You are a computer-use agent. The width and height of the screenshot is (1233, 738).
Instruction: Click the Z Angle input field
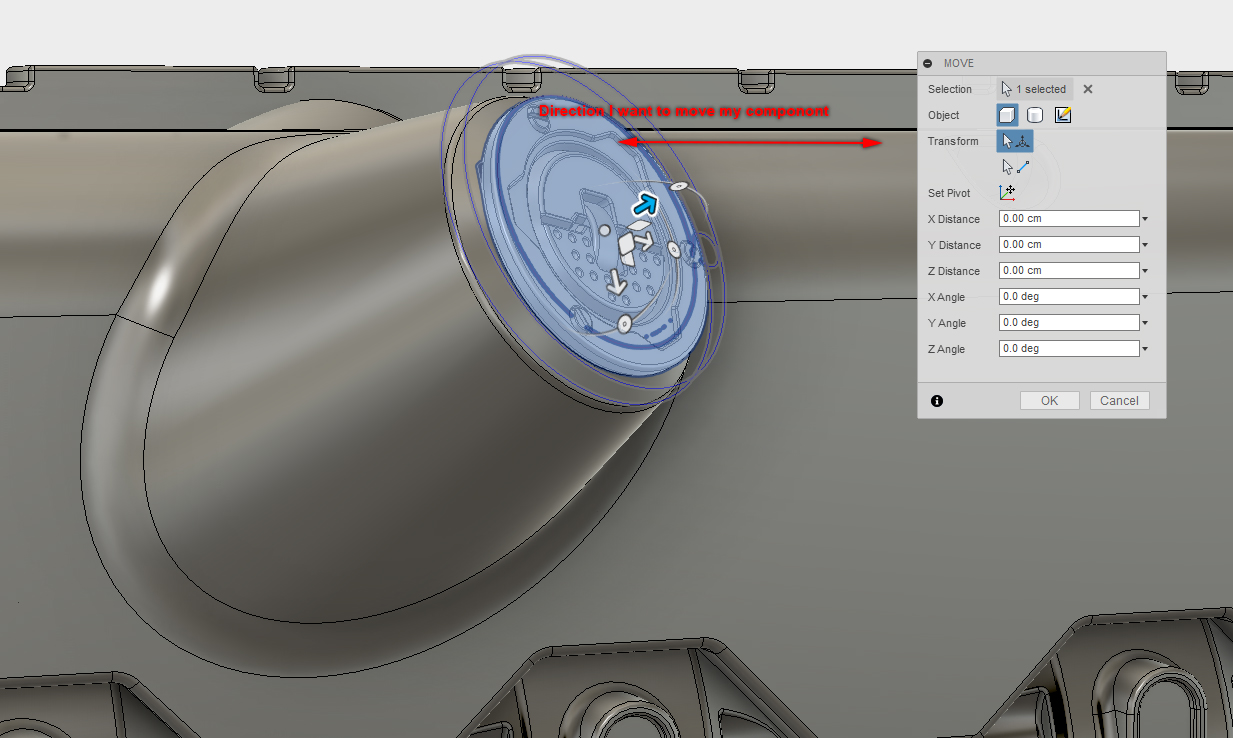point(1069,348)
